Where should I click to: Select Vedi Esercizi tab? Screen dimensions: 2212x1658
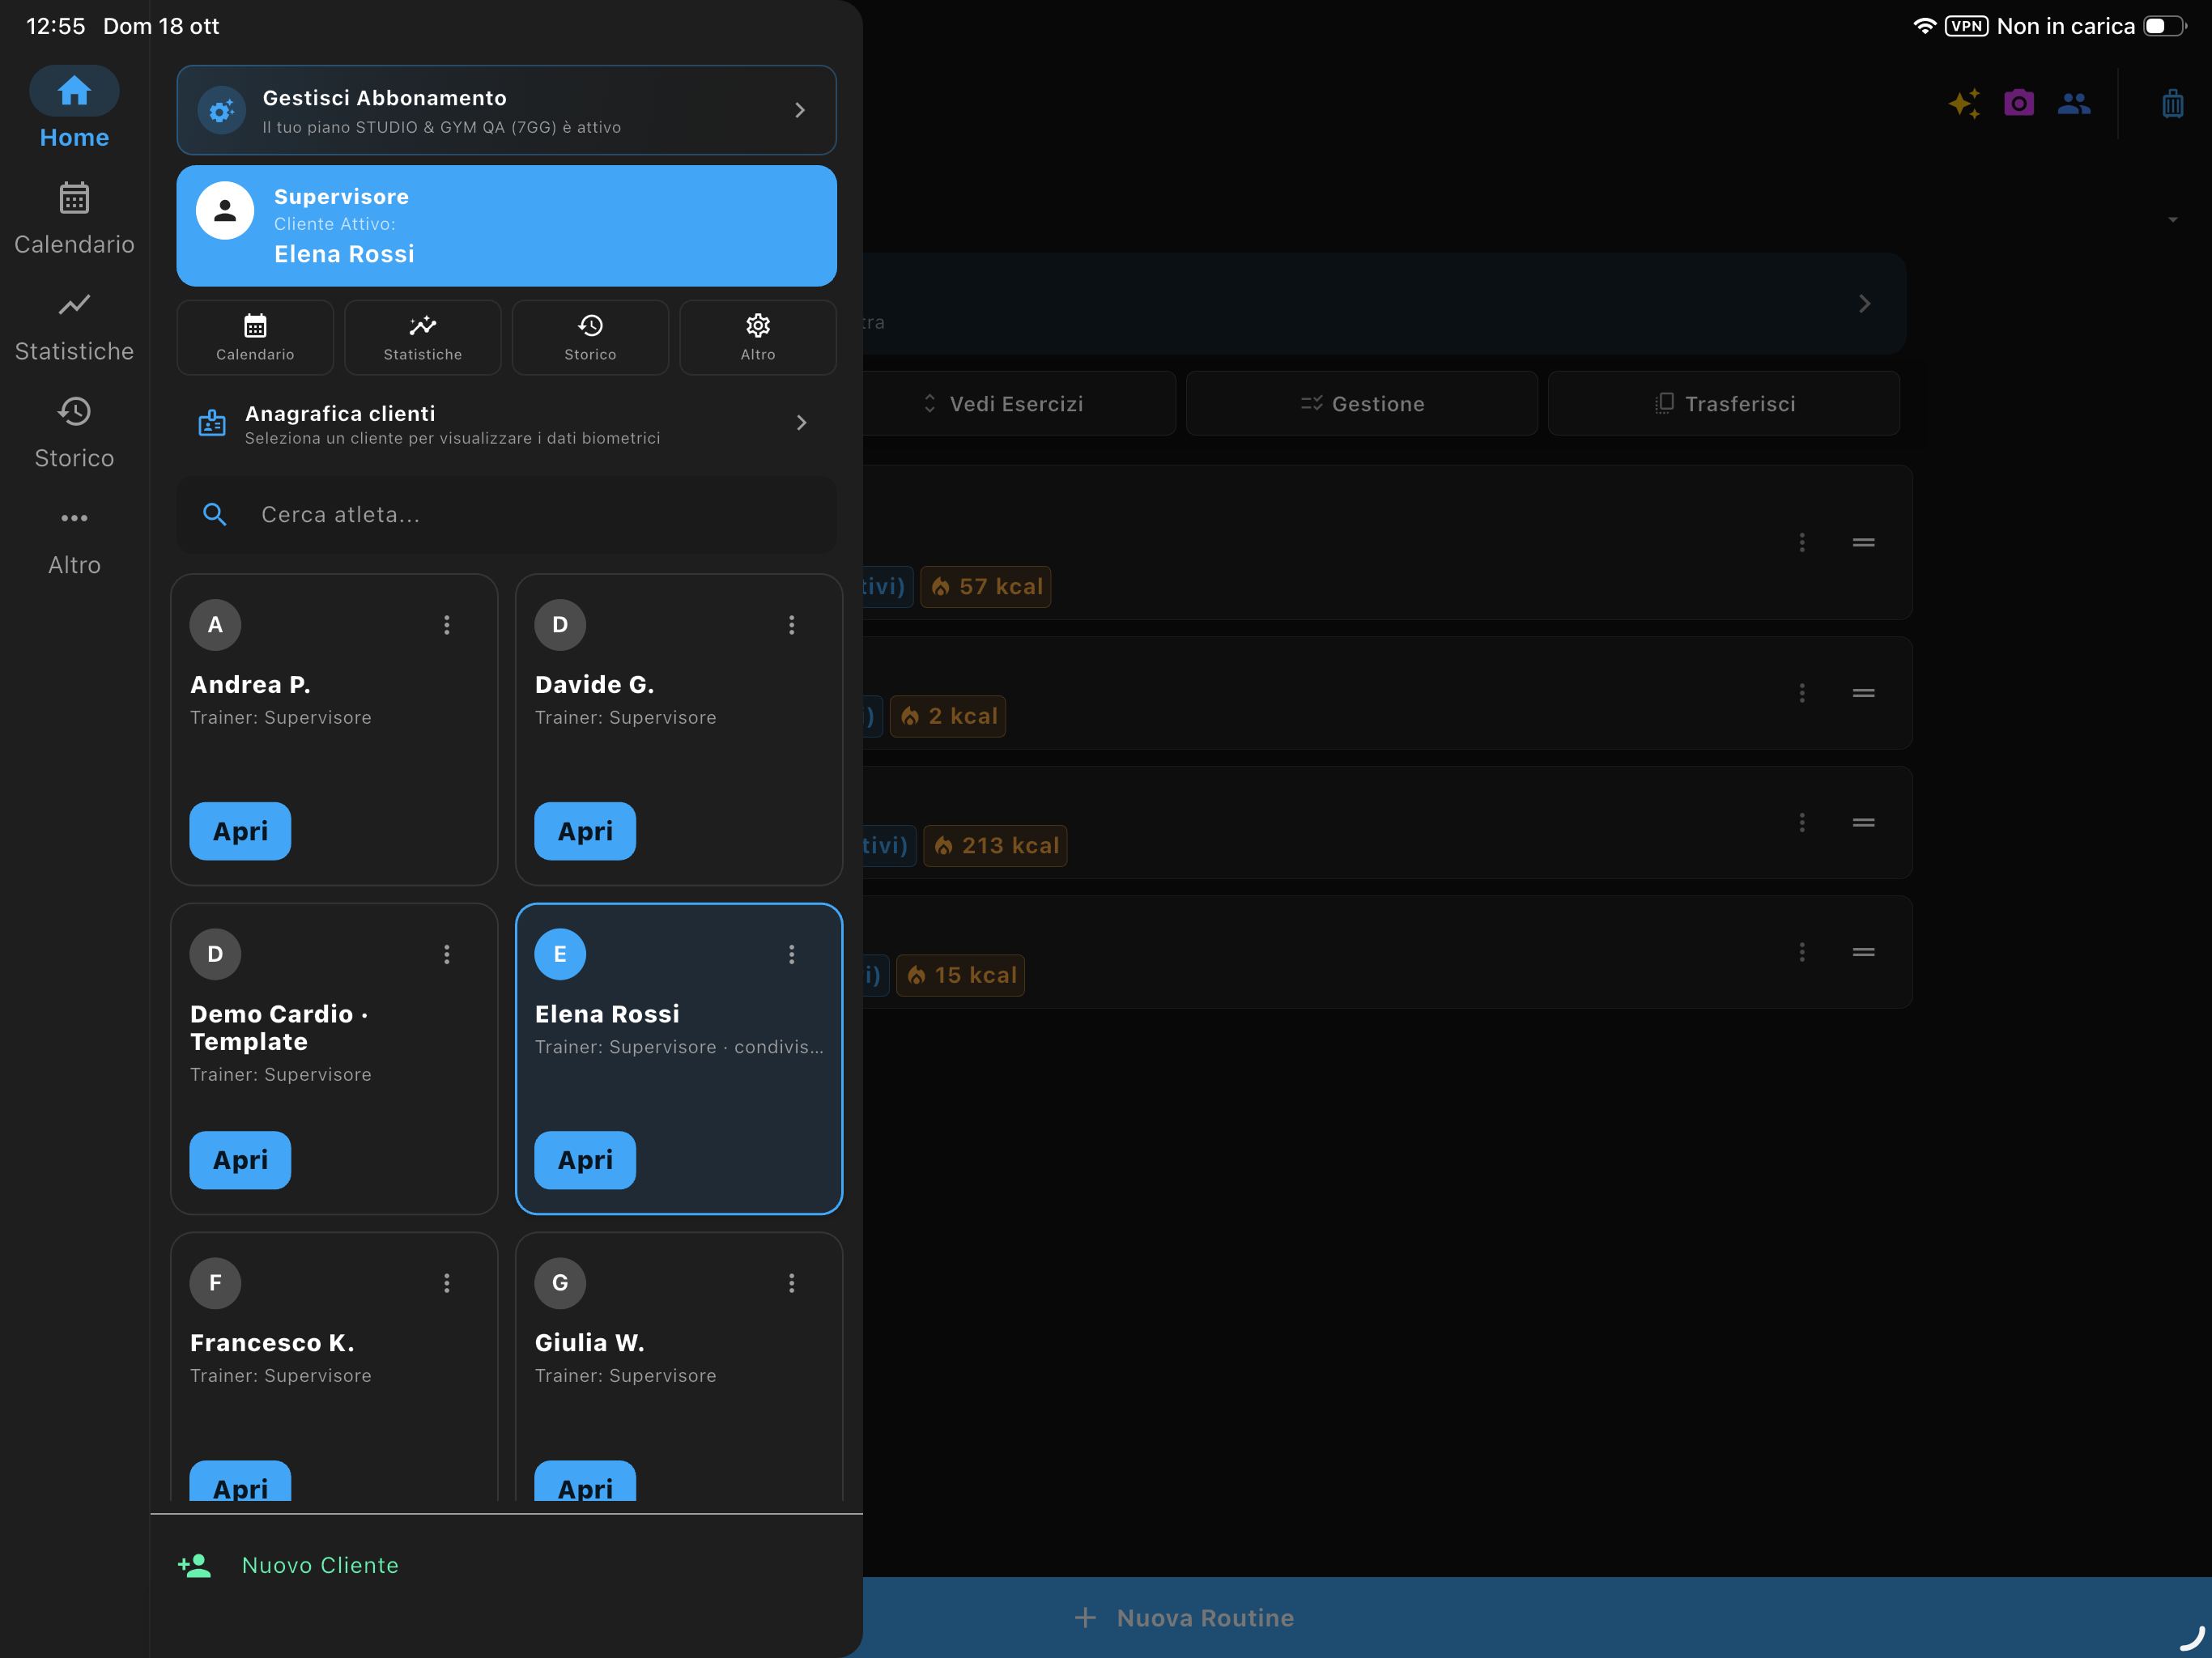pos(1003,404)
